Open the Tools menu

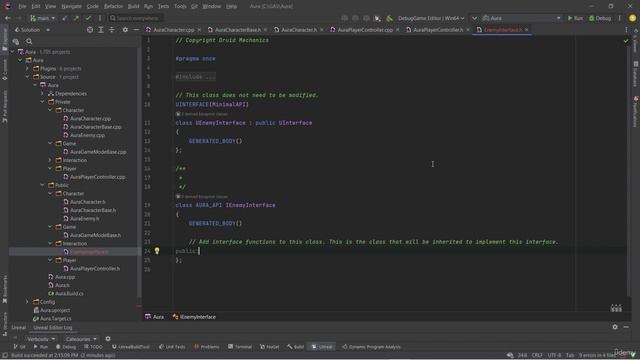click(x=180, y=6)
